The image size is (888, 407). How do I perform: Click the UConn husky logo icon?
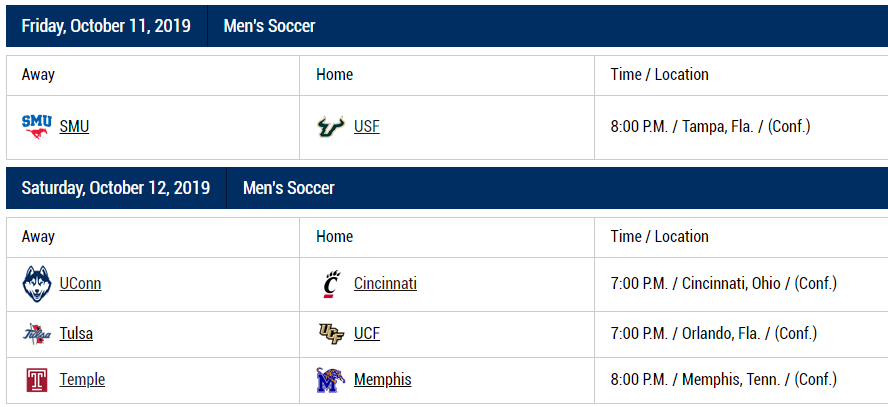point(37,284)
